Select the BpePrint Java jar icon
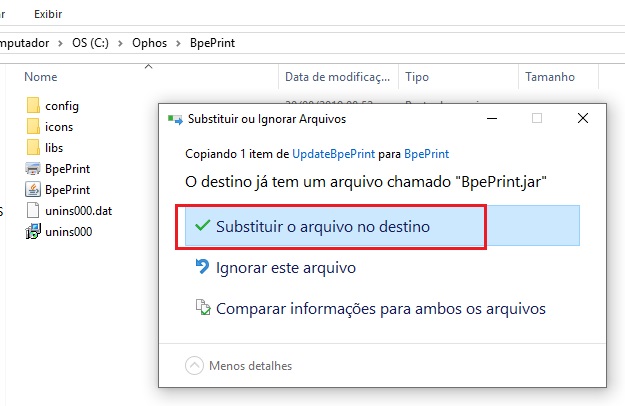 pyautogui.click(x=33, y=190)
